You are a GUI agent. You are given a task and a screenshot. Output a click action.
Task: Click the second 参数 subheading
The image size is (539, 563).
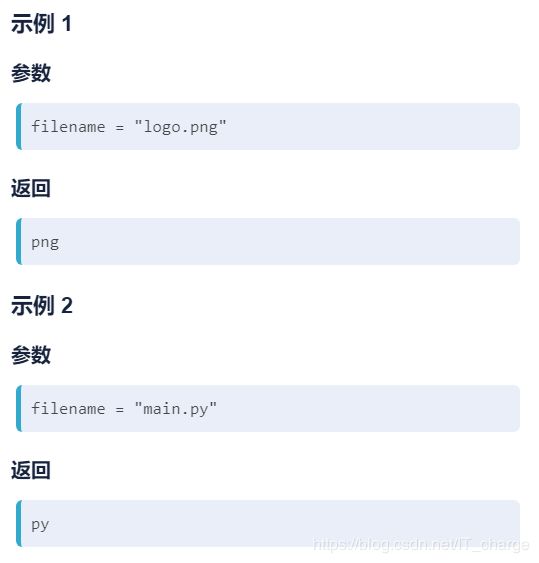click(x=31, y=355)
